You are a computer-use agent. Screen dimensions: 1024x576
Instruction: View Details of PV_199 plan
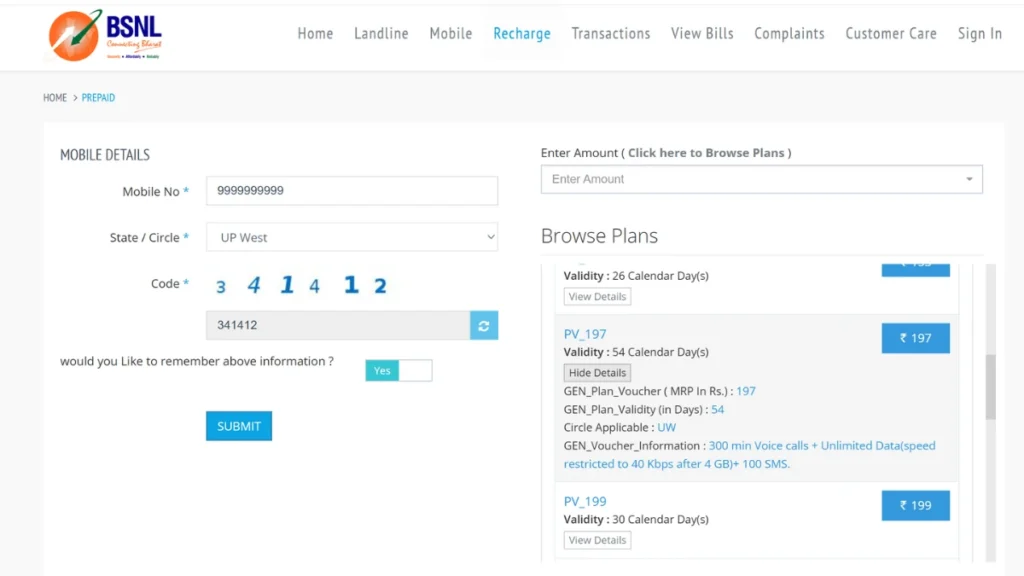(597, 540)
